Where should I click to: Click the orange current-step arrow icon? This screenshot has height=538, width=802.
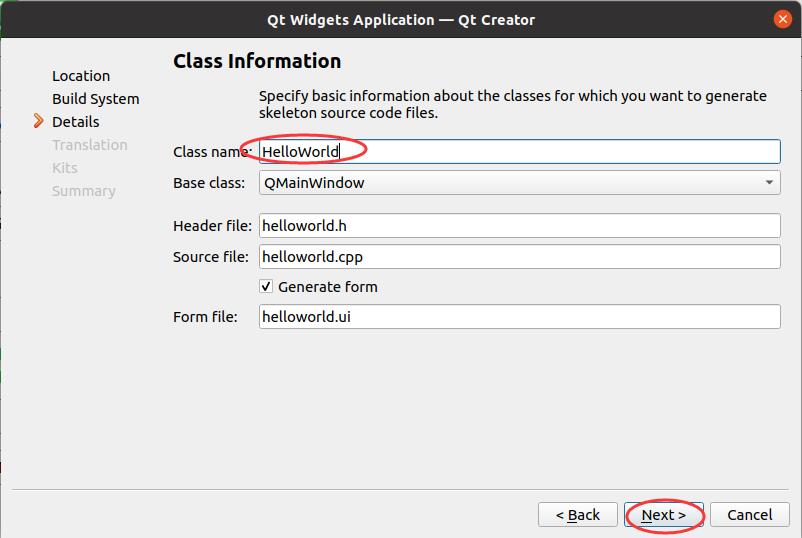38,121
